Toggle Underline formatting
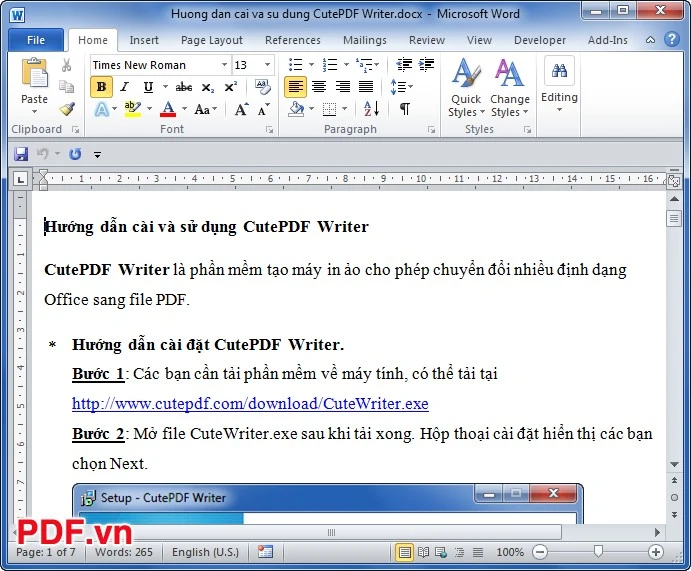 [x=148, y=87]
